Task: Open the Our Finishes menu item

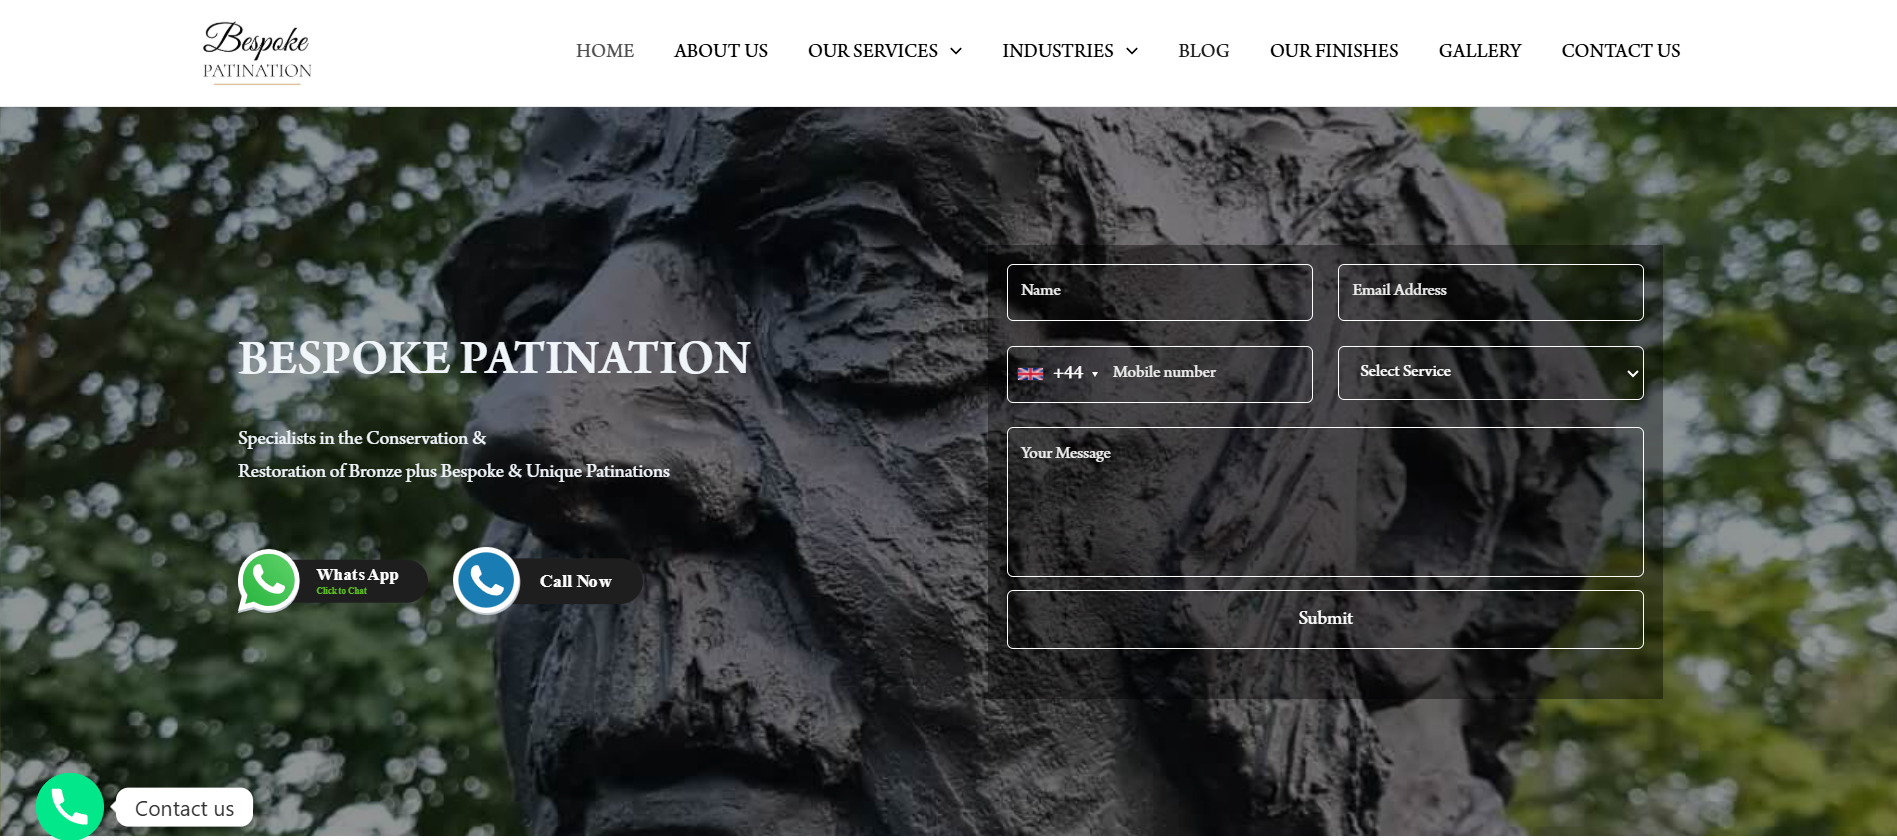Action: click(1334, 51)
